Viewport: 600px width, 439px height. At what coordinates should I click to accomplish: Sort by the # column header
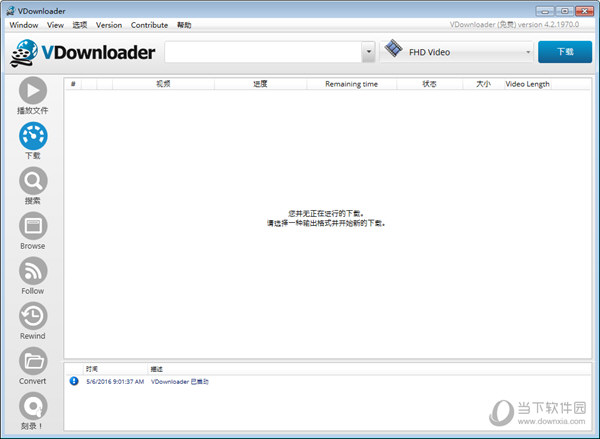point(73,84)
